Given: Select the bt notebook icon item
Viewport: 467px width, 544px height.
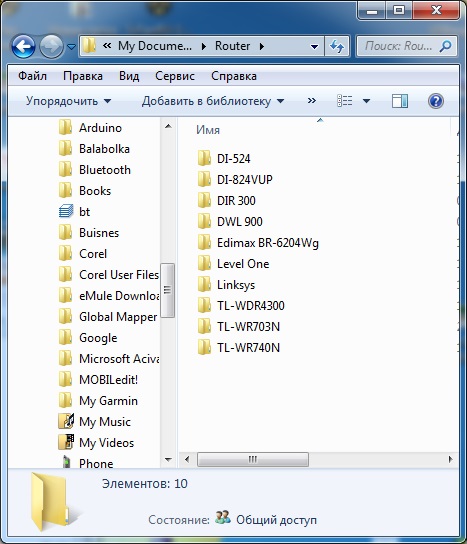Looking at the screenshot, I should 66,211.
